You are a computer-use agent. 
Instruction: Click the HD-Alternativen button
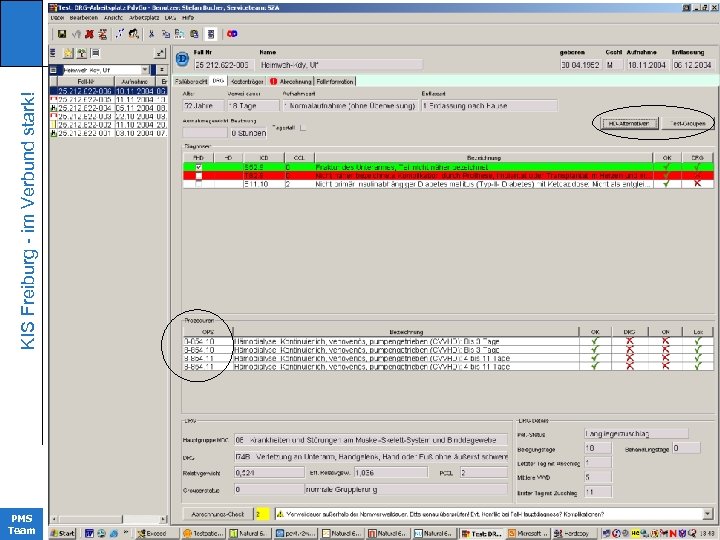point(628,123)
